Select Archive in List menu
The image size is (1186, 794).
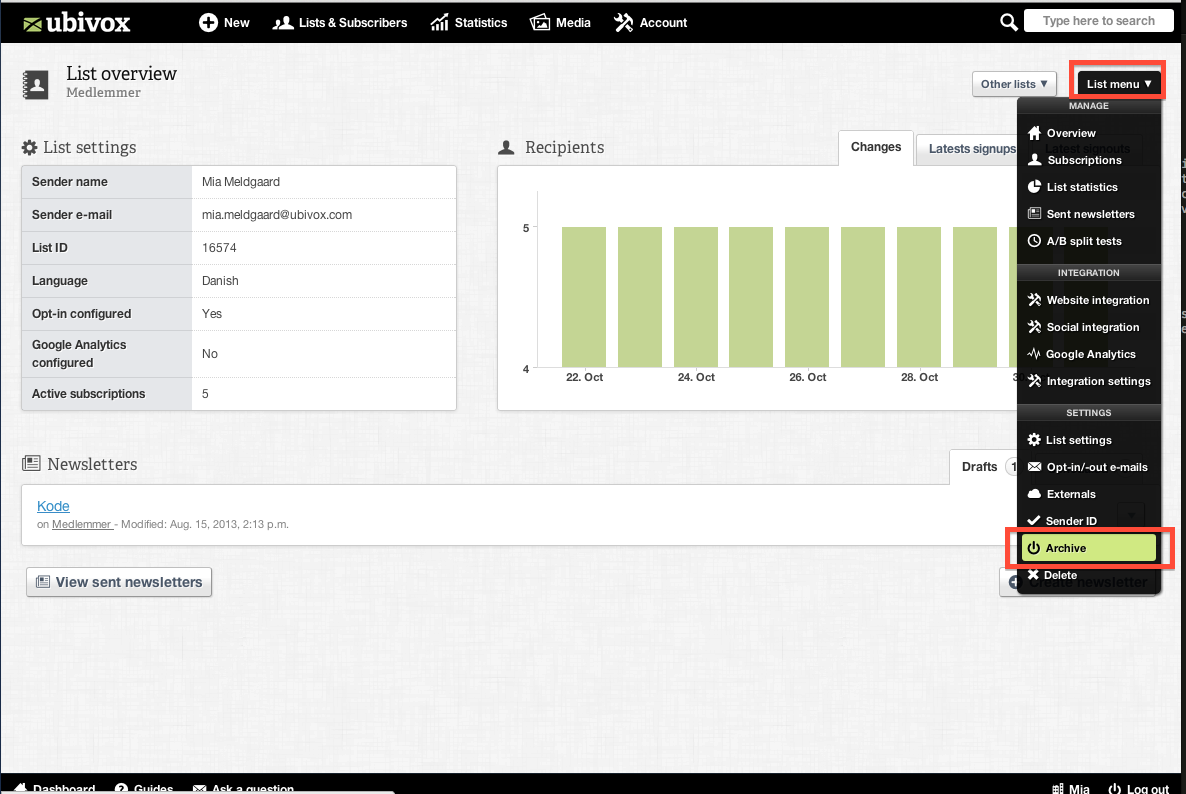point(1088,547)
